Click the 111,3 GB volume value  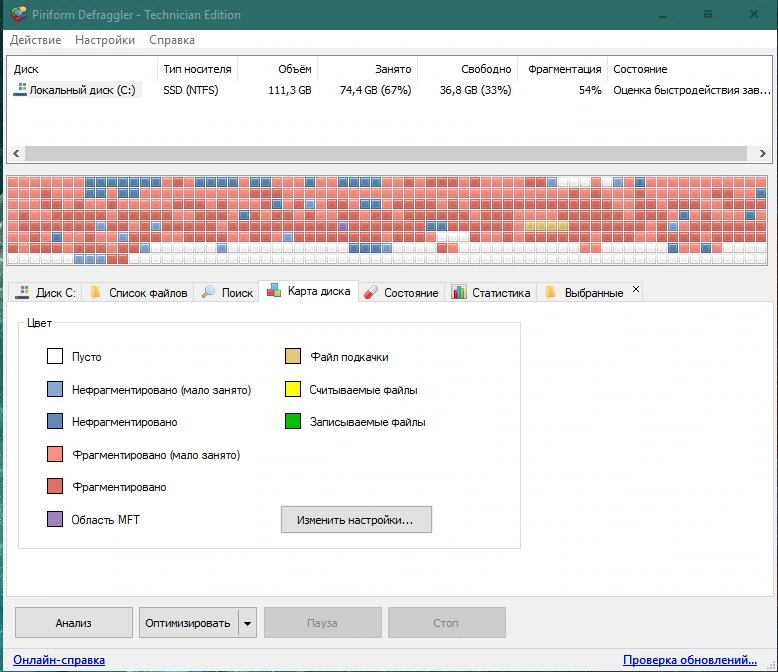290,90
